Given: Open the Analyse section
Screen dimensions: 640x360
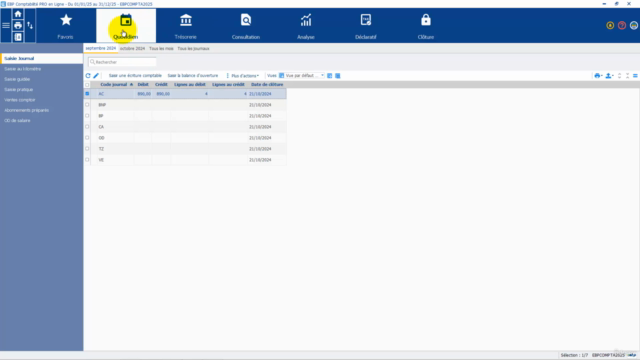Looking at the screenshot, I should (x=306, y=26).
